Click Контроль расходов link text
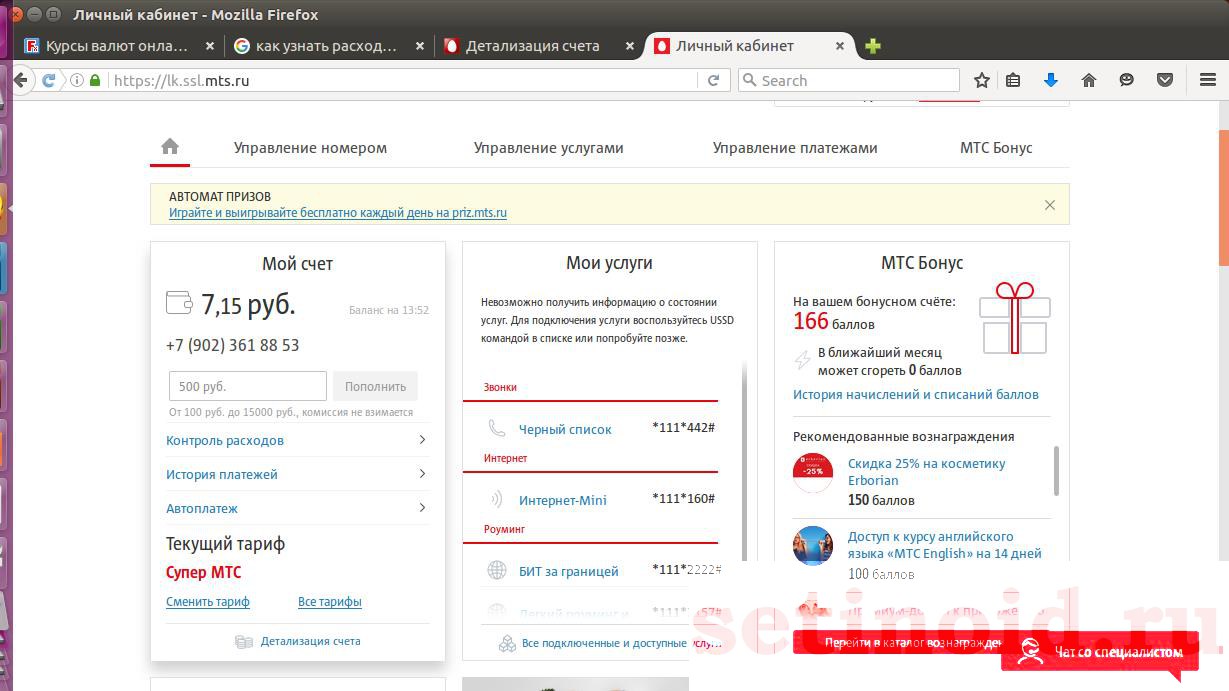The height and width of the screenshot is (691, 1229). [x=225, y=440]
